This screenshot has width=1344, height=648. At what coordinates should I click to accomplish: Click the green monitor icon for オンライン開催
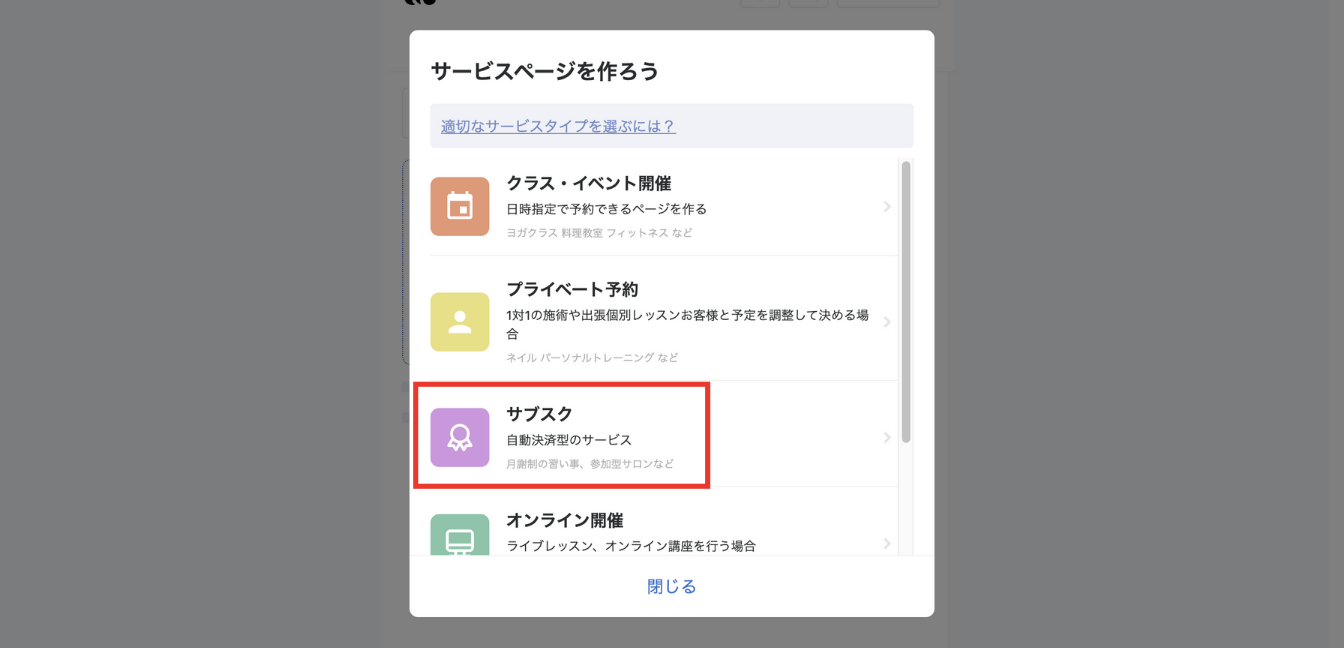point(460,535)
